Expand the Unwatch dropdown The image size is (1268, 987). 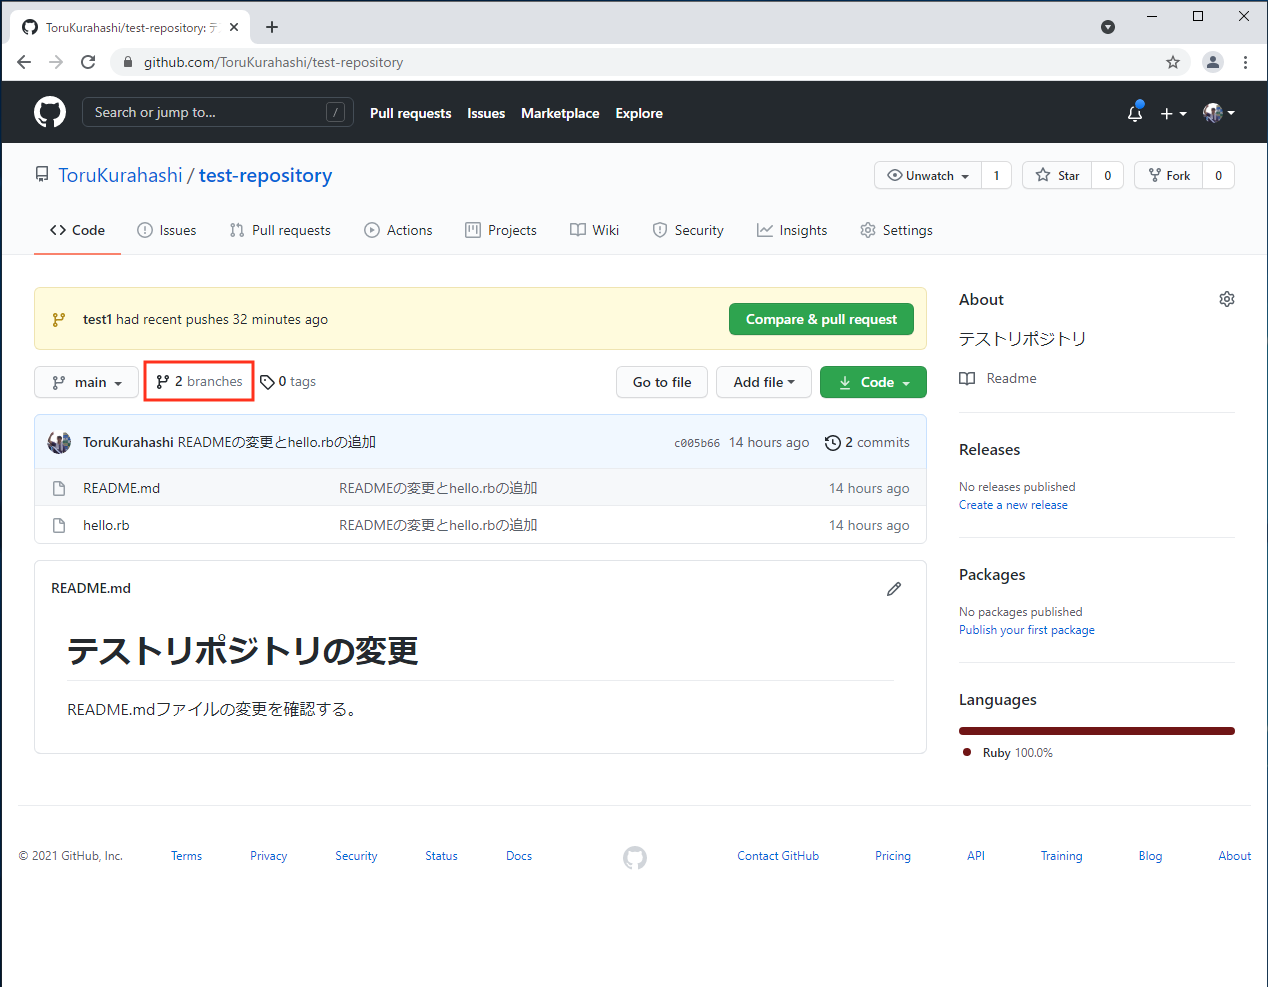(928, 175)
